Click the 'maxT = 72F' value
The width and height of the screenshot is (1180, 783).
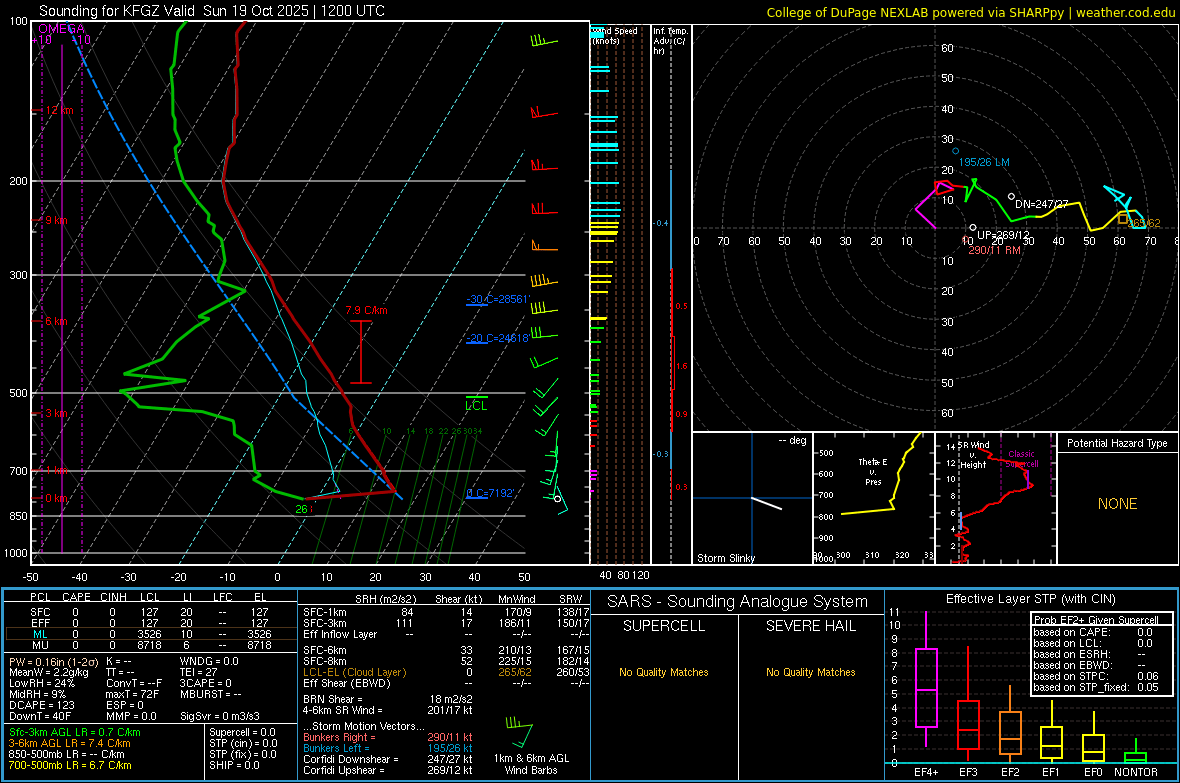(x=132, y=693)
